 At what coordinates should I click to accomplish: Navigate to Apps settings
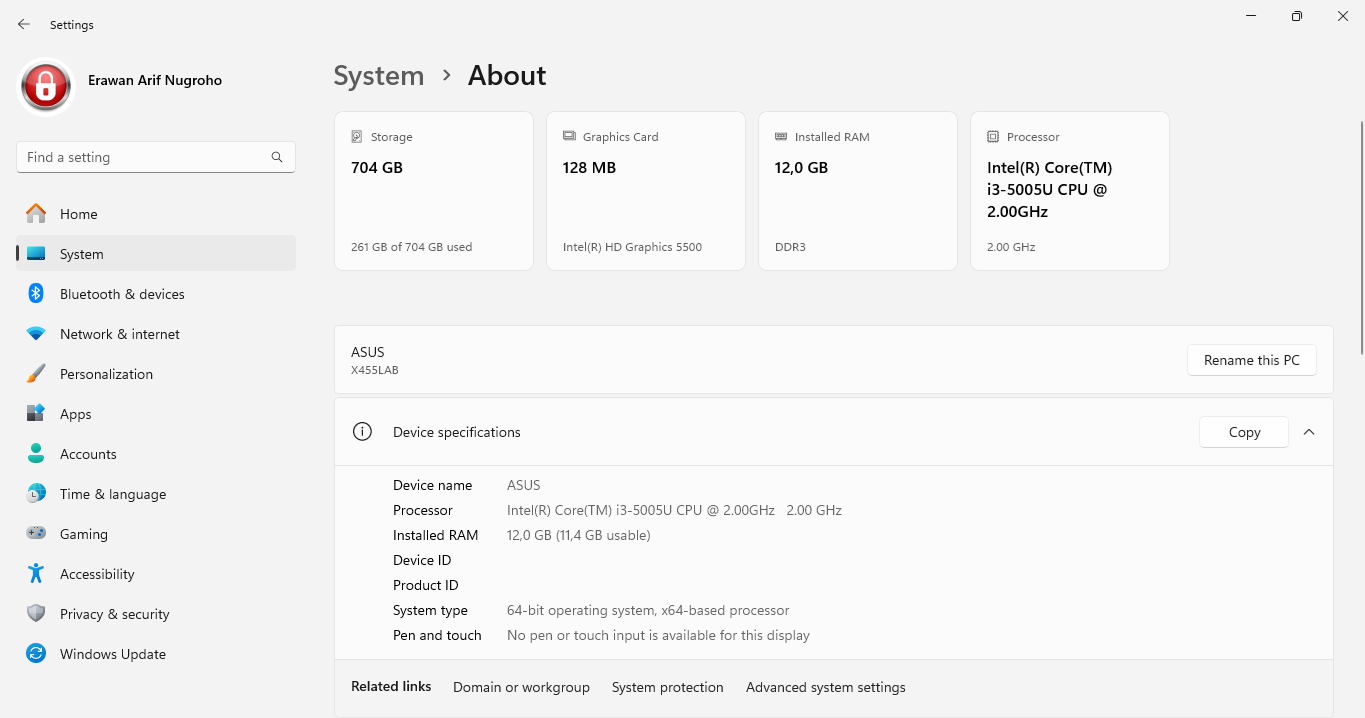156,414
